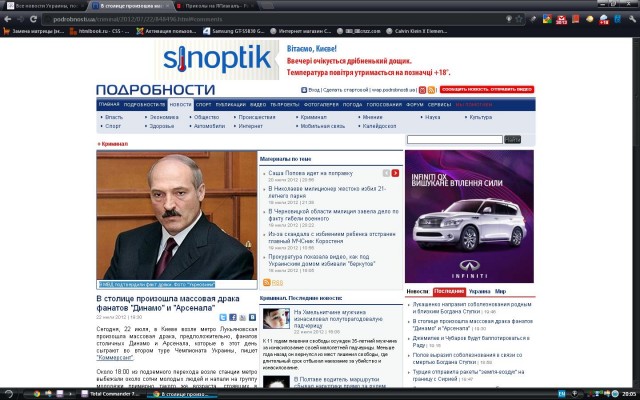
Task: Click the Google News extension icon
Action: pyautogui.click(x=547, y=19)
